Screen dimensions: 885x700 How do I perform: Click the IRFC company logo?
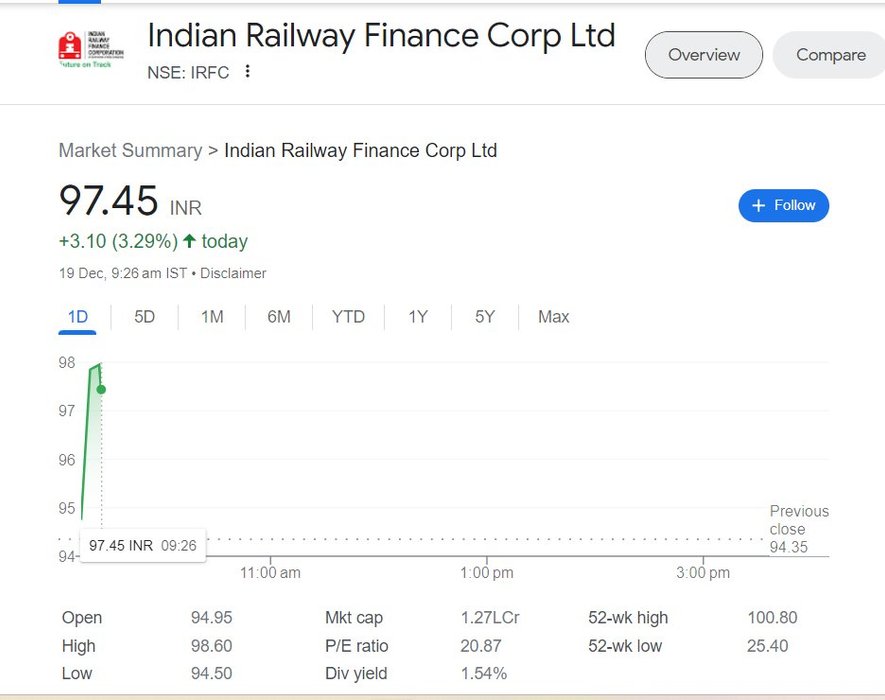(x=91, y=49)
